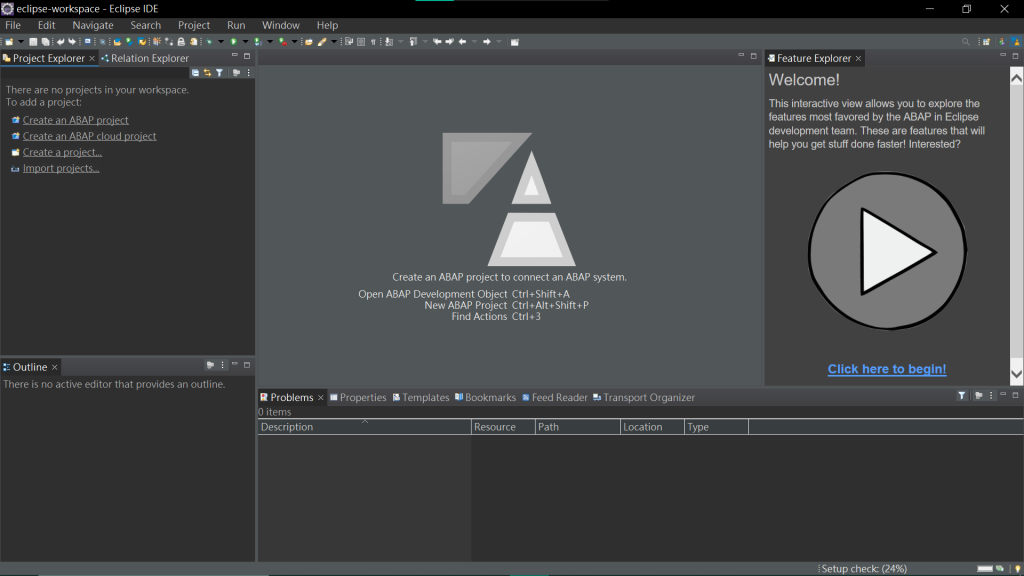1024x576 pixels.
Task: Click the Search pencil icon in toolbar
Action: tap(322, 42)
